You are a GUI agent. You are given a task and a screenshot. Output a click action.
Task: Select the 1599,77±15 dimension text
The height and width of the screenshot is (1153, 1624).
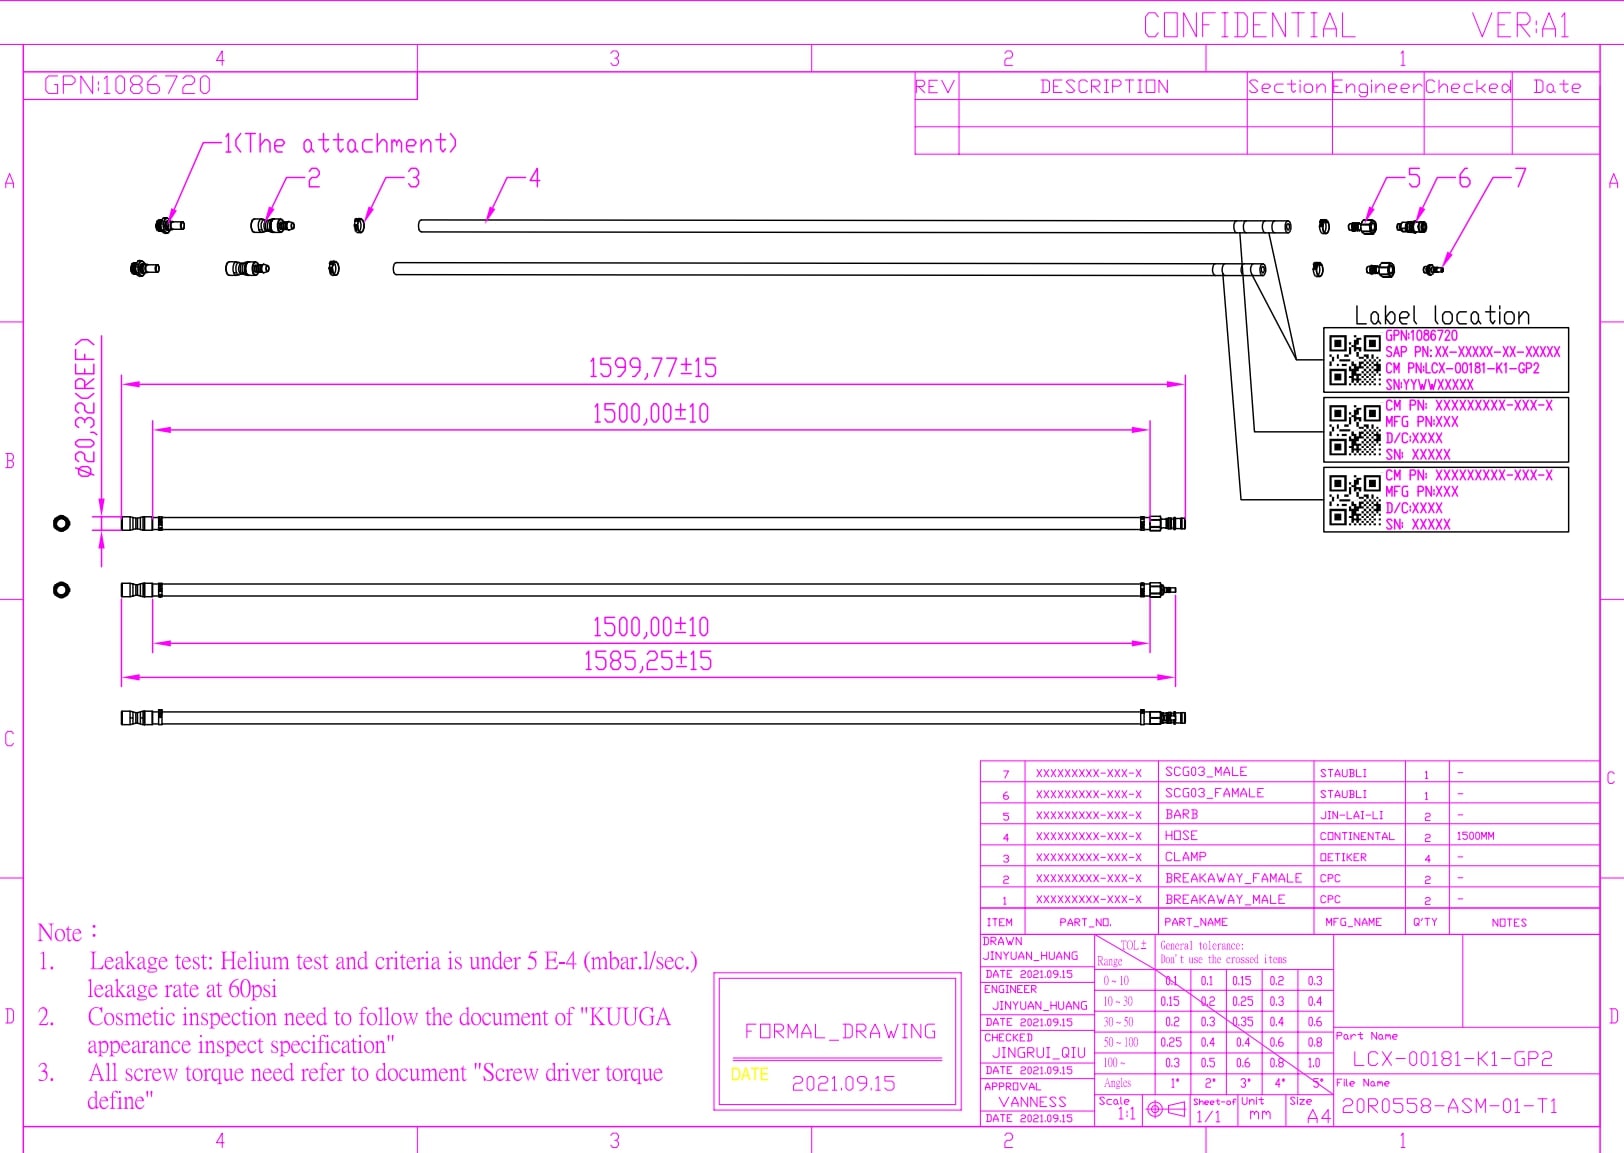(652, 368)
